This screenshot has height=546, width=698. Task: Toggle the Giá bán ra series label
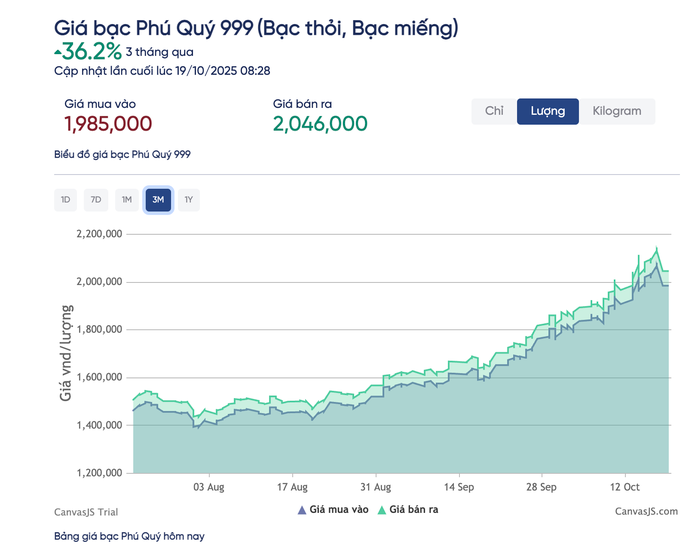click(414, 510)
